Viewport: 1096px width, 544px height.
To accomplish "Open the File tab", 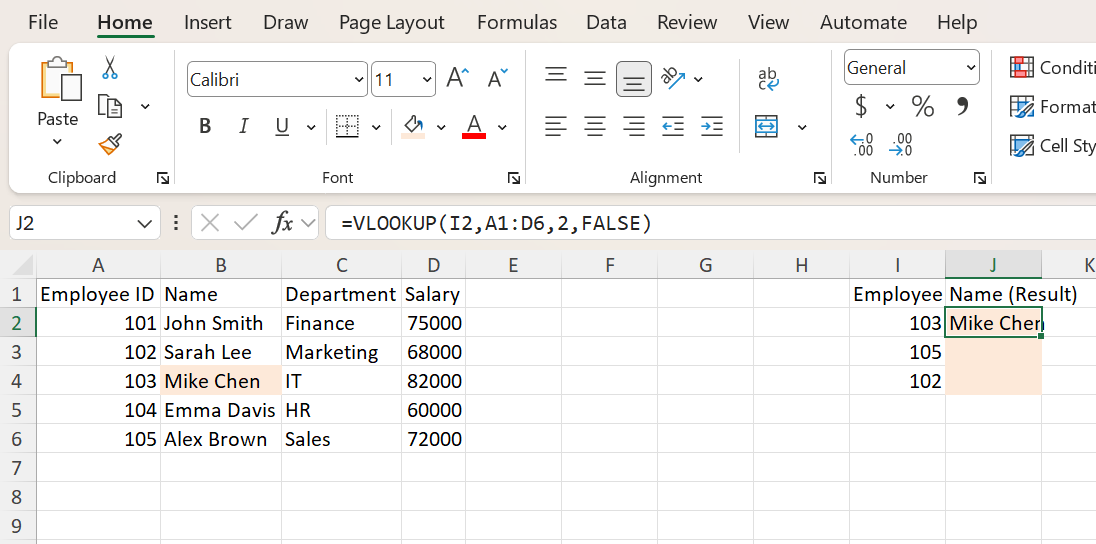I will (43, 22).
